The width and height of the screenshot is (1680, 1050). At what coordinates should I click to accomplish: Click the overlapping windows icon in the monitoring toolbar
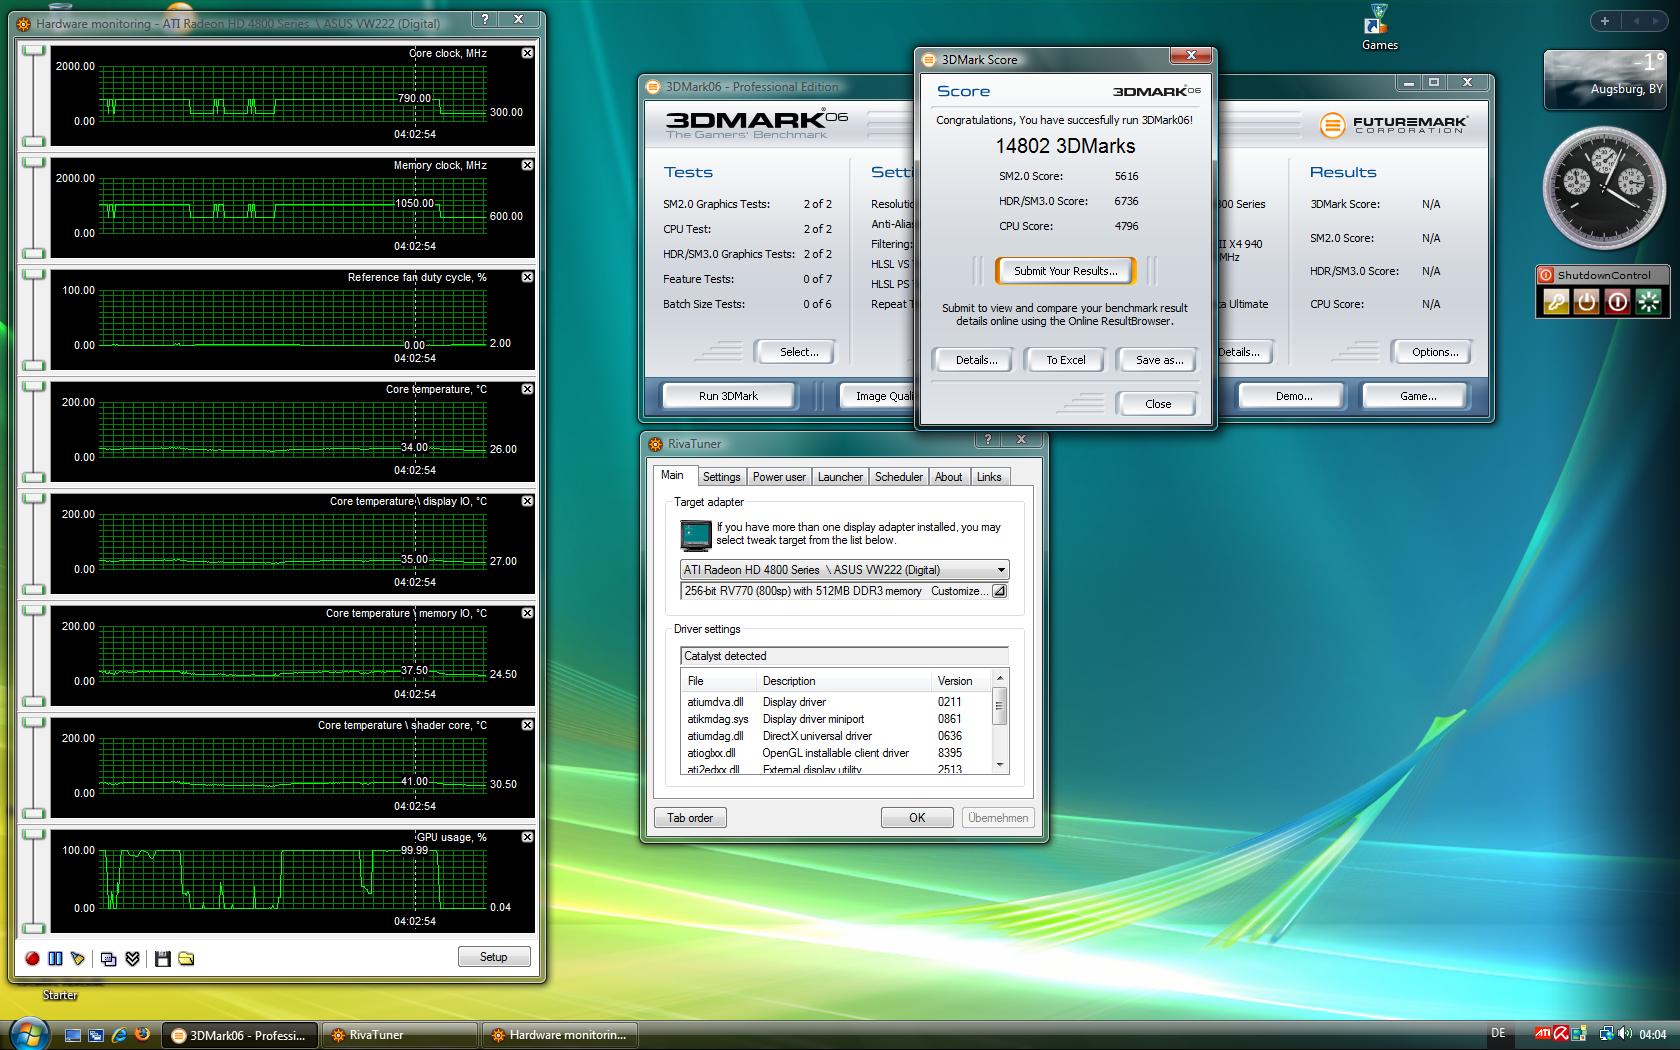(x=108, y=958)
